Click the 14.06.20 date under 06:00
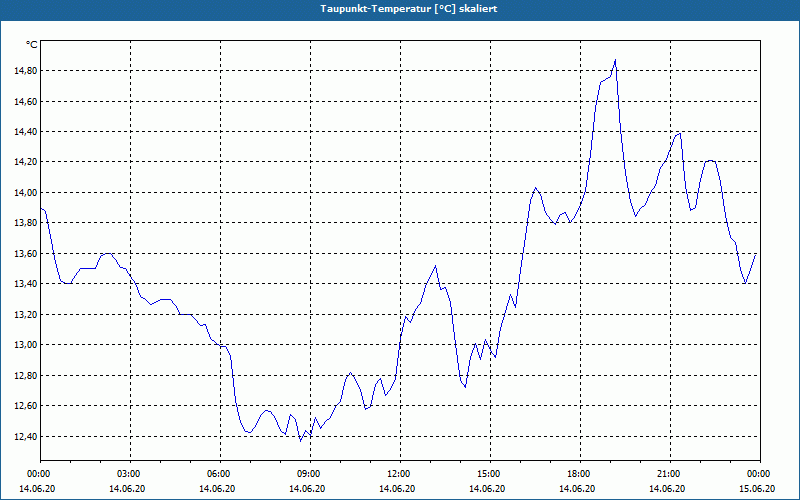800x500 pixels. (217, 489)
